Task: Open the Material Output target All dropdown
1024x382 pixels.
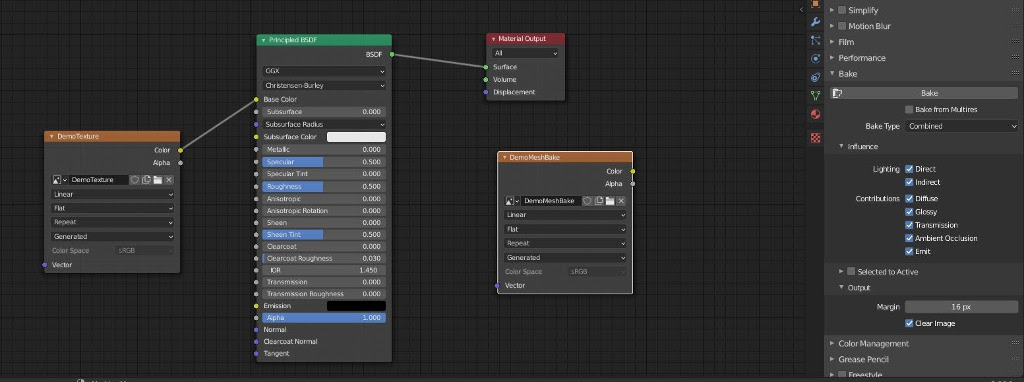Action: tap(526, 53)
